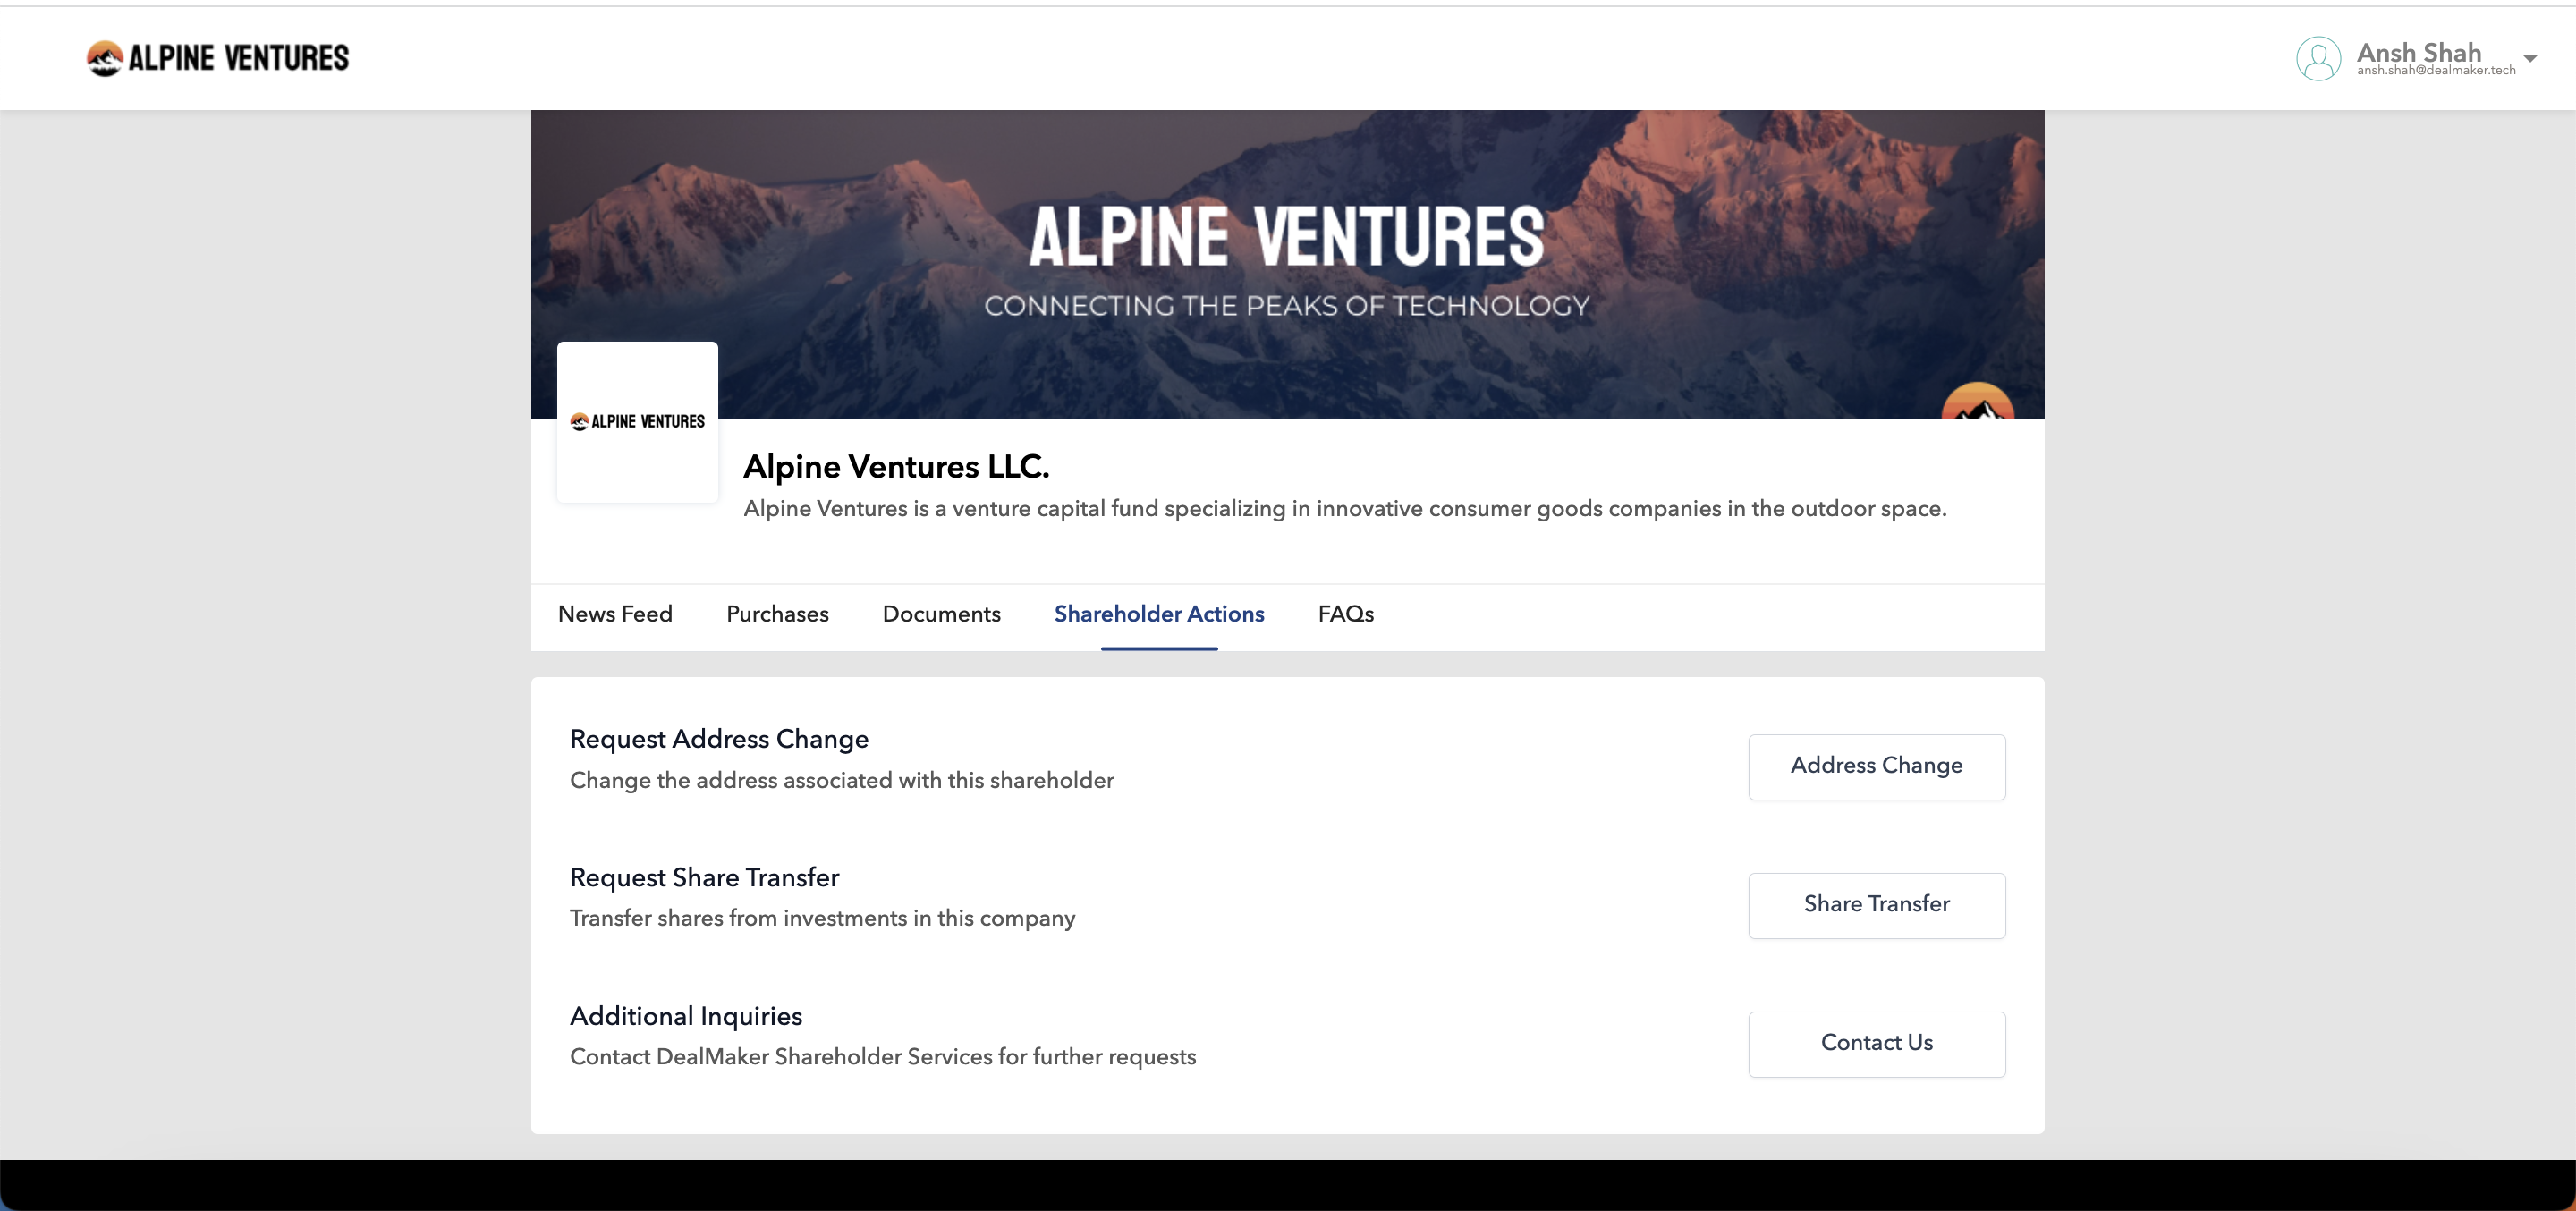Click the sunset mountain badge icon

coord(1977,402)
